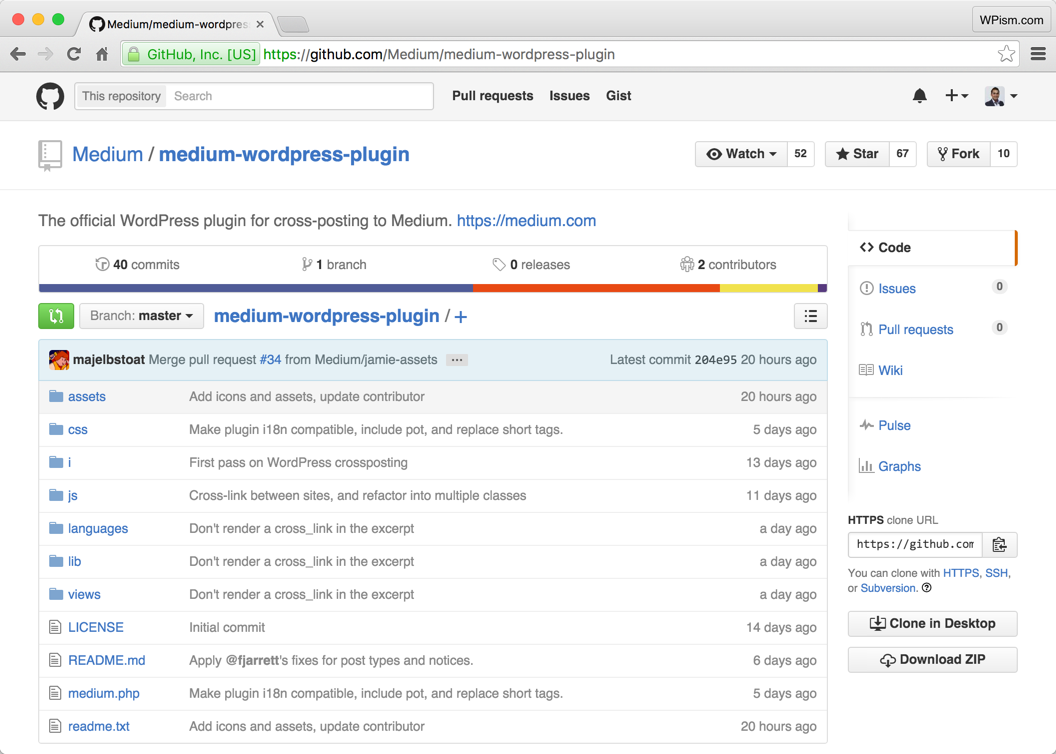Fork the repository

tap(958, 154)
